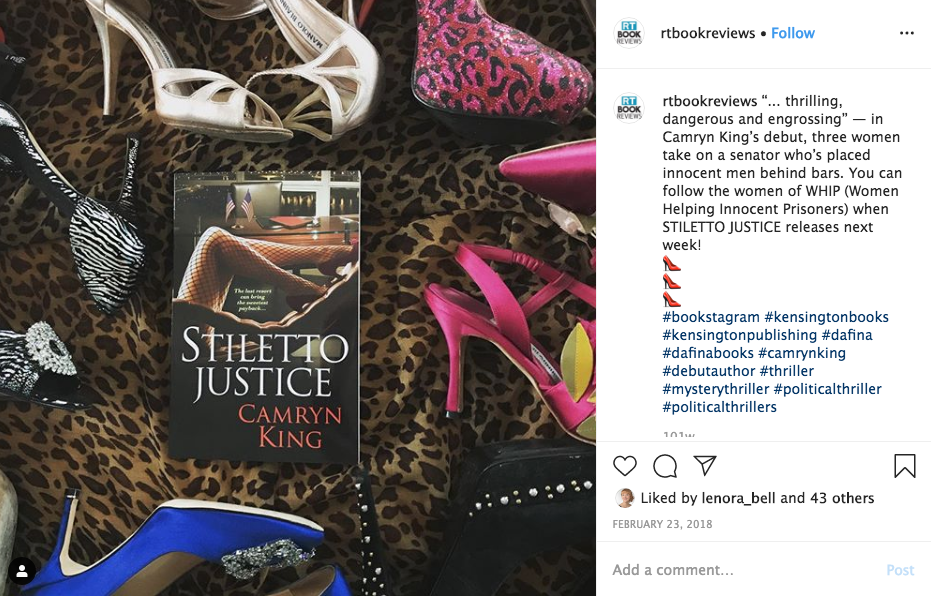Click the Post comment button
Image resolution: width=931 pixels, height=596 pixels.
tap(900, 570)
